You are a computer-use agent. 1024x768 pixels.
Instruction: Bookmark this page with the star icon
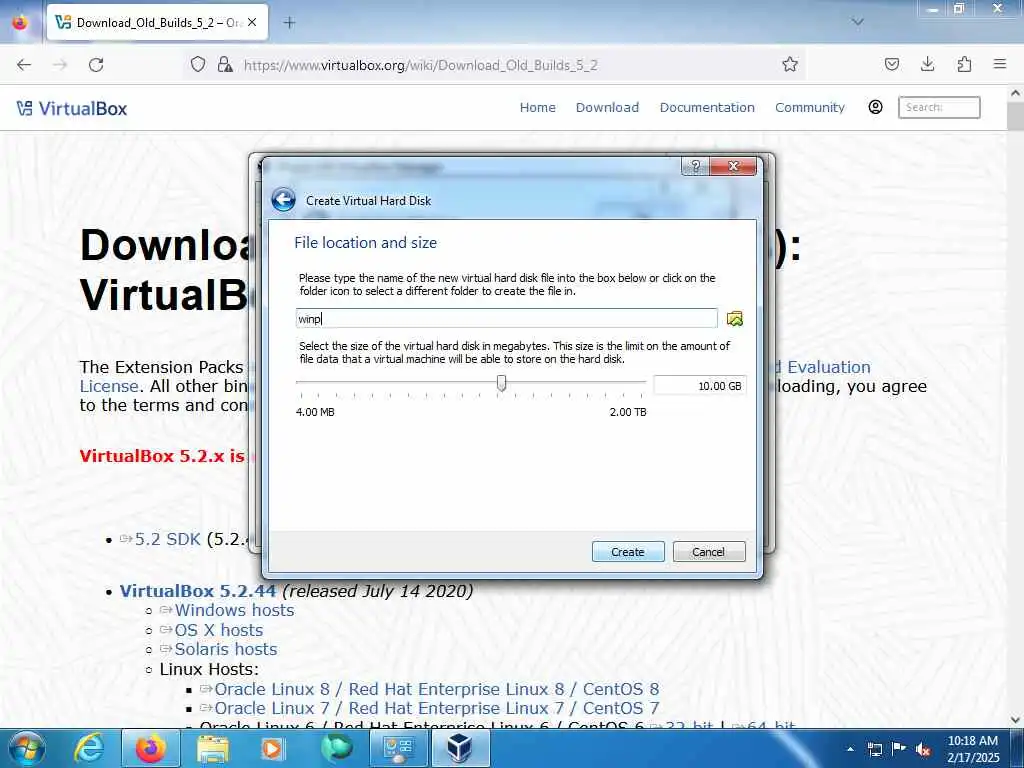(x=790, y=64)
